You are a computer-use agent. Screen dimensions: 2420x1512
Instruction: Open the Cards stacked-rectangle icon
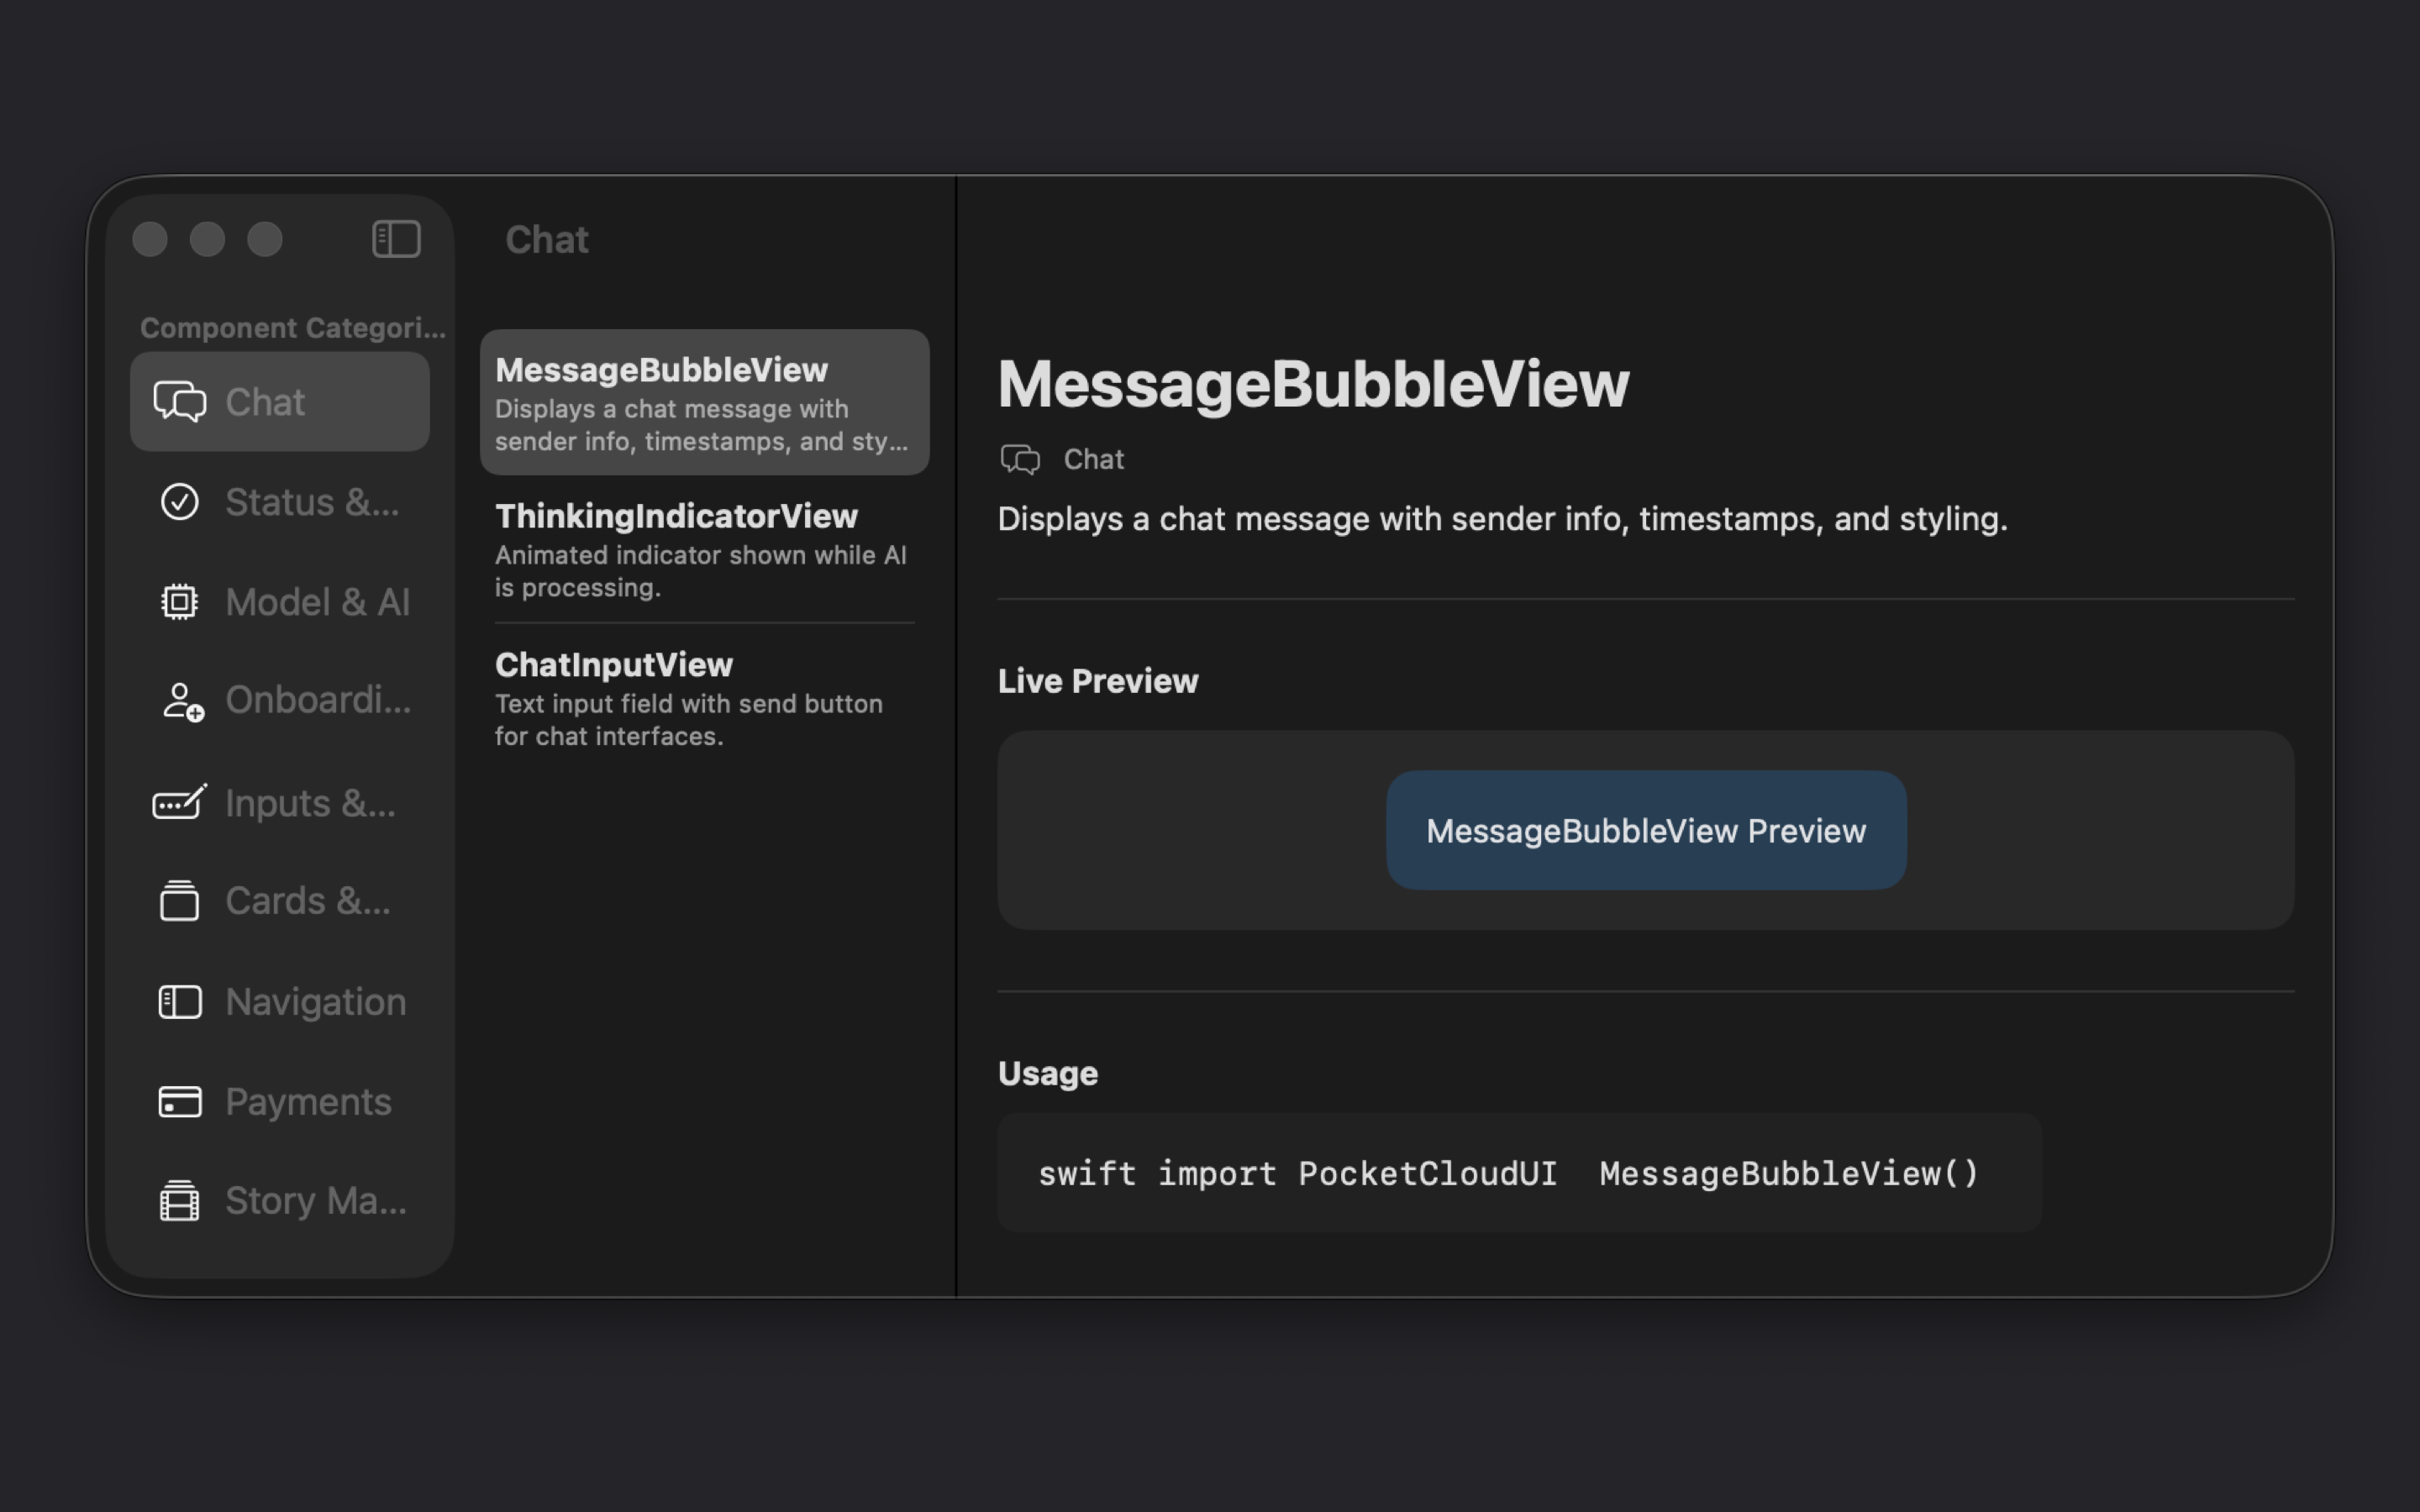point(180,900)
